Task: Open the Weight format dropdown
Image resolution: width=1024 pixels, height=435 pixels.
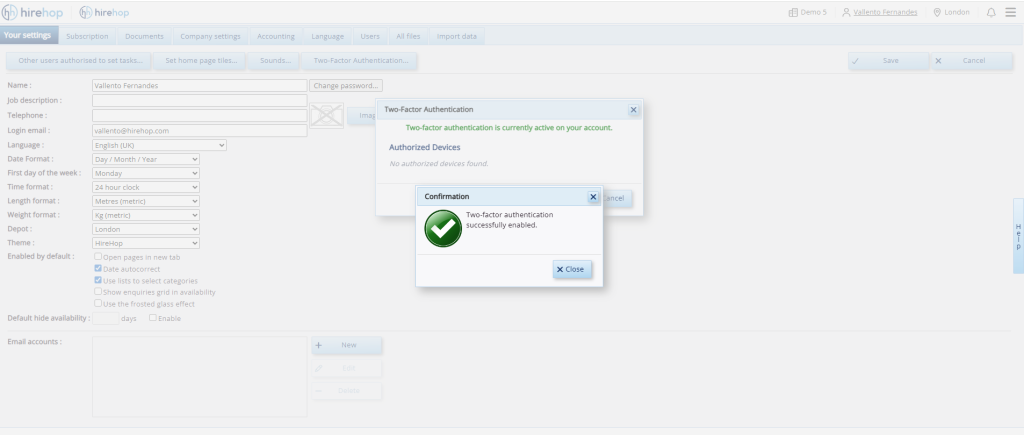Action: (146, 215)
